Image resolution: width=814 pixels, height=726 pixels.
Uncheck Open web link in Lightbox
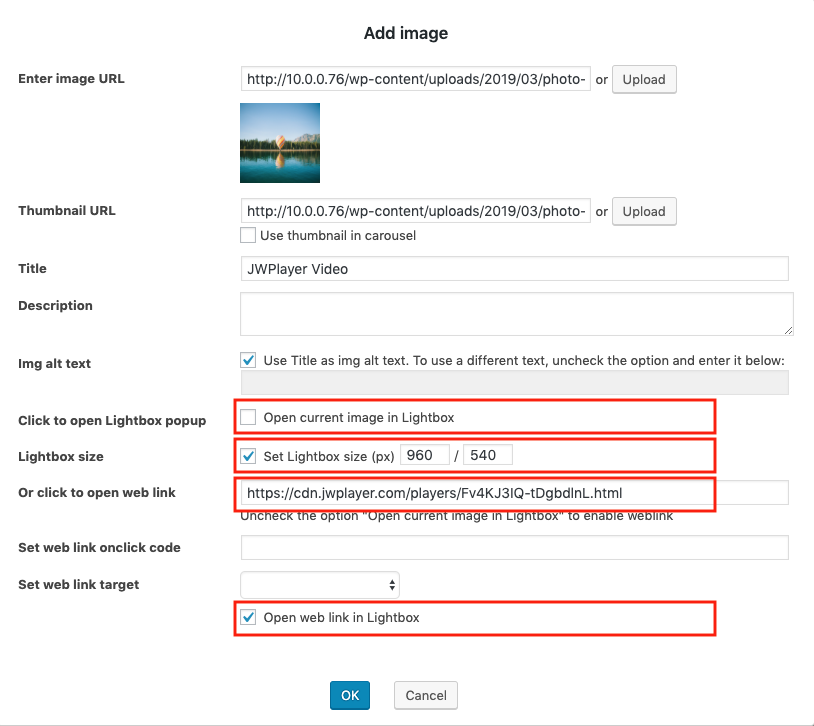(248, 617)
